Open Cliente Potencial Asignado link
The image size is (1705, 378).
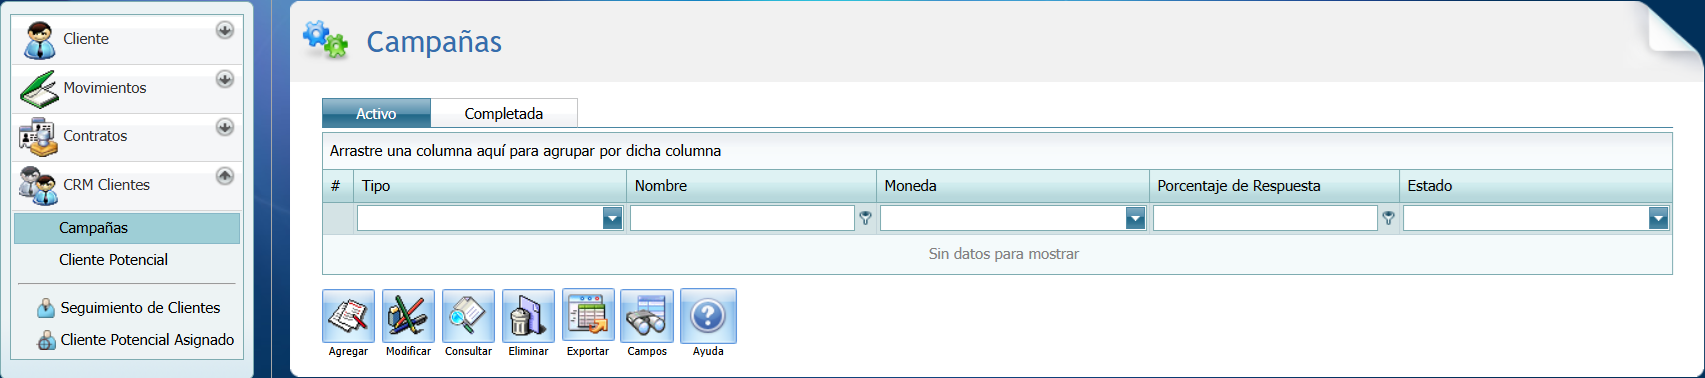(x=147, y=340)
